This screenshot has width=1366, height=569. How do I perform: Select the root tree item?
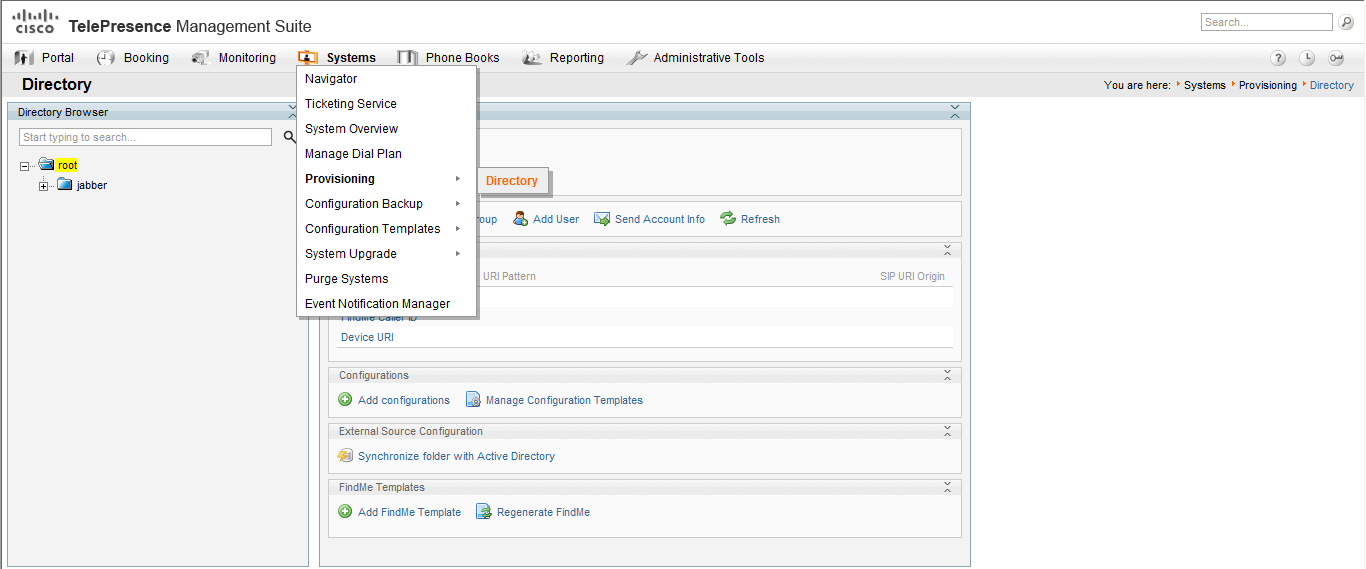(x=67, y=165)
